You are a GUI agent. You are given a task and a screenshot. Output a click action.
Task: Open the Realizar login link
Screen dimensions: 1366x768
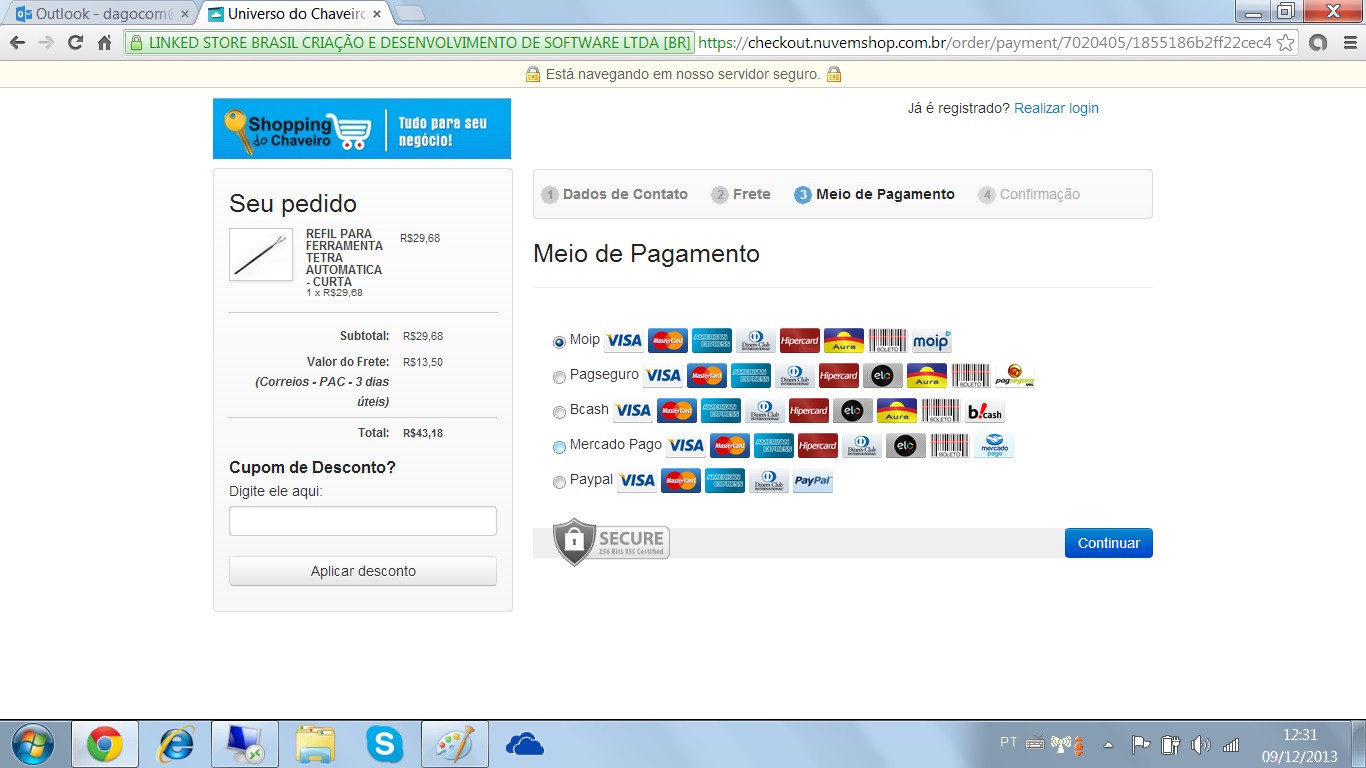(x=1056, y=108)
